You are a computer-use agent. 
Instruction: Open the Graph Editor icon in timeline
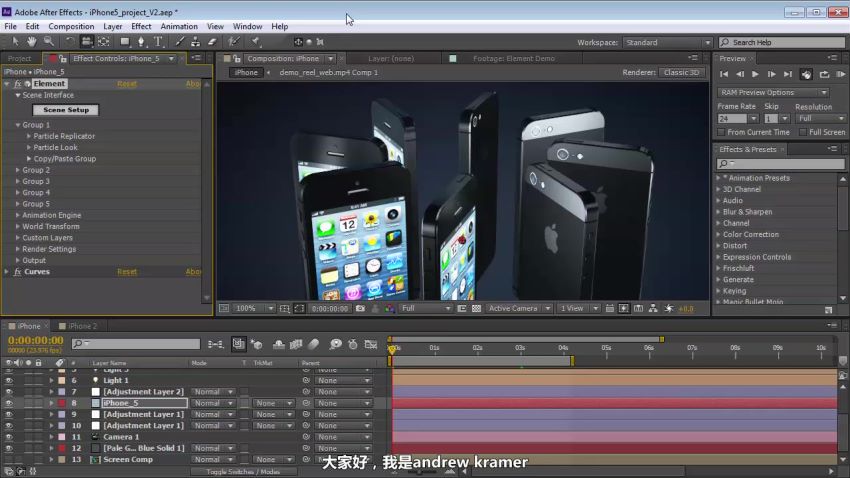click(371, 344)
